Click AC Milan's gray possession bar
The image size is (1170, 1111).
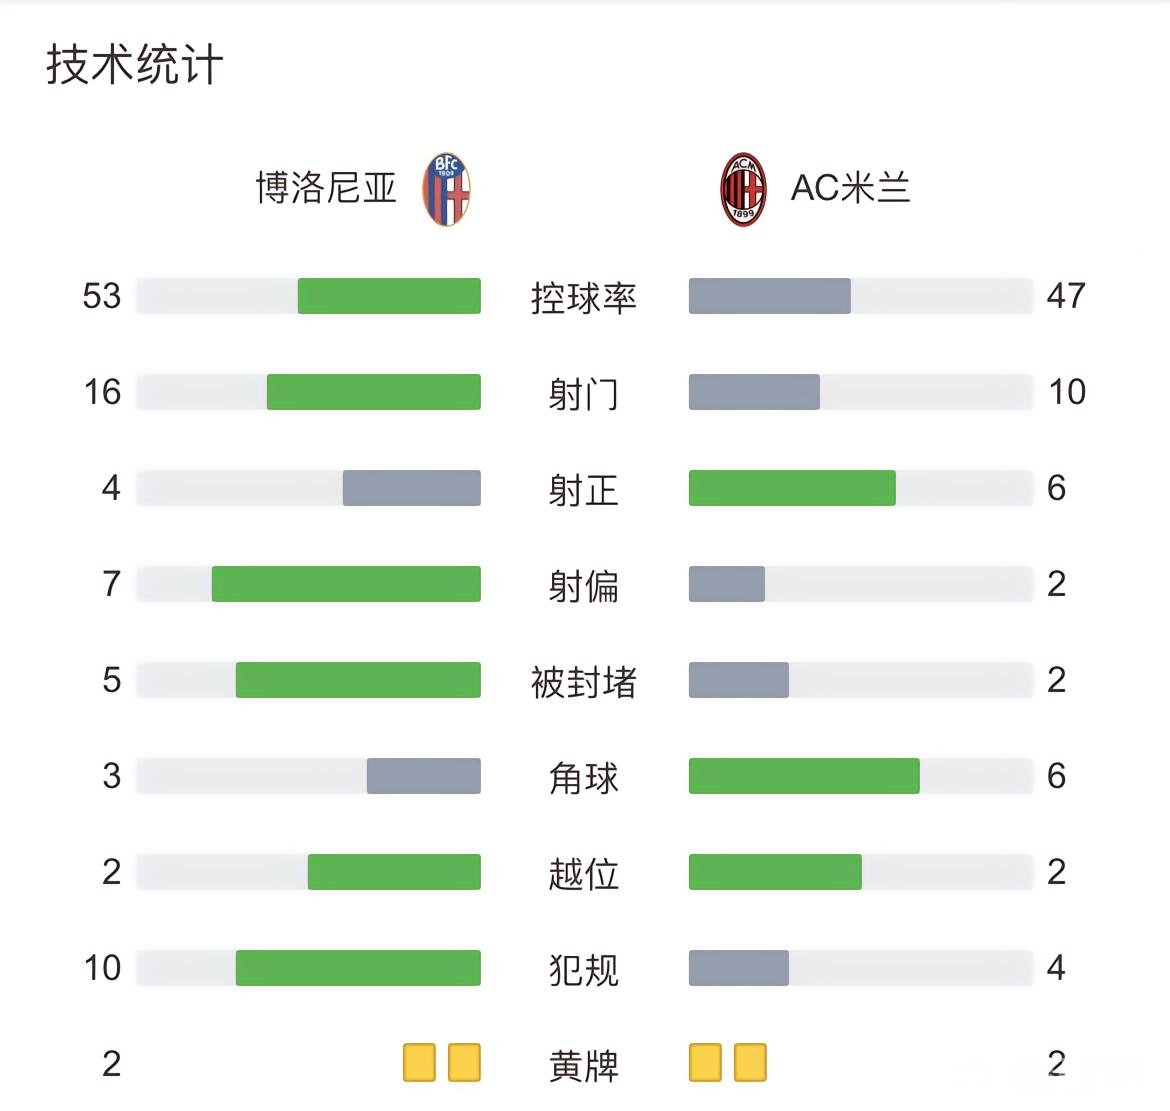click(x=770, y=296)
